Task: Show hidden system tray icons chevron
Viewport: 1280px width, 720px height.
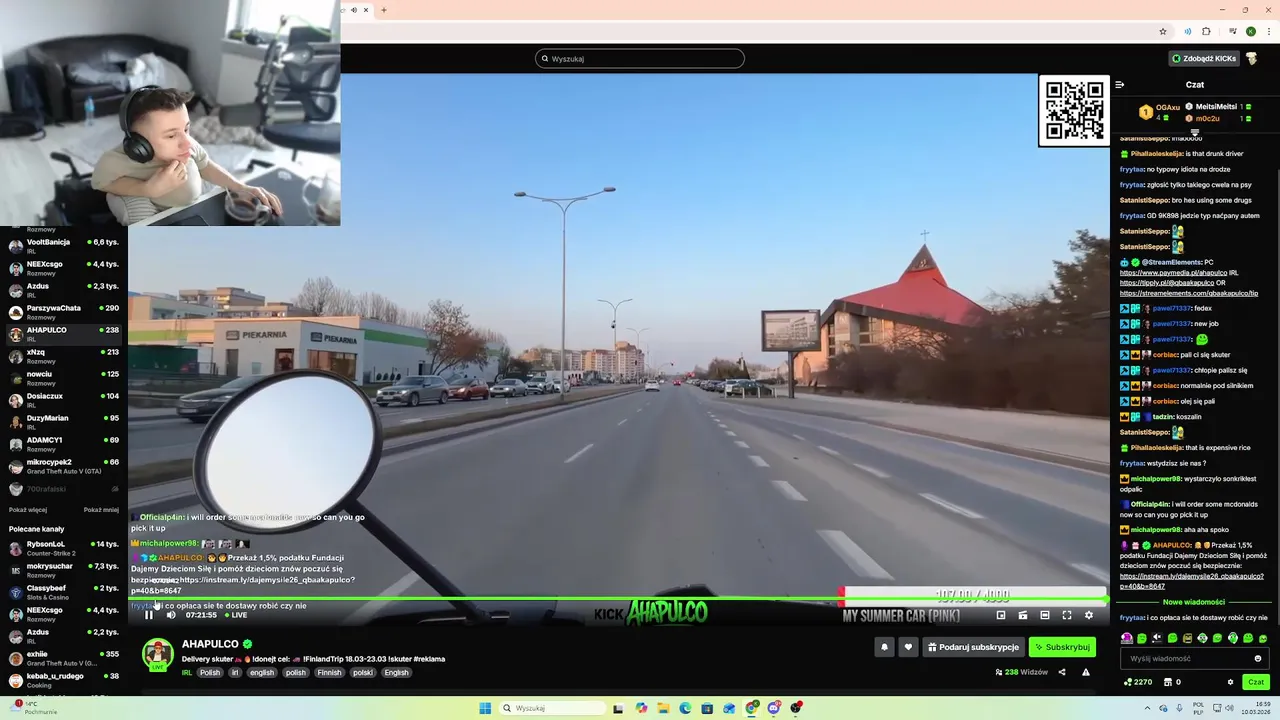Action: pyautogui.click(x=1146, y=708)
